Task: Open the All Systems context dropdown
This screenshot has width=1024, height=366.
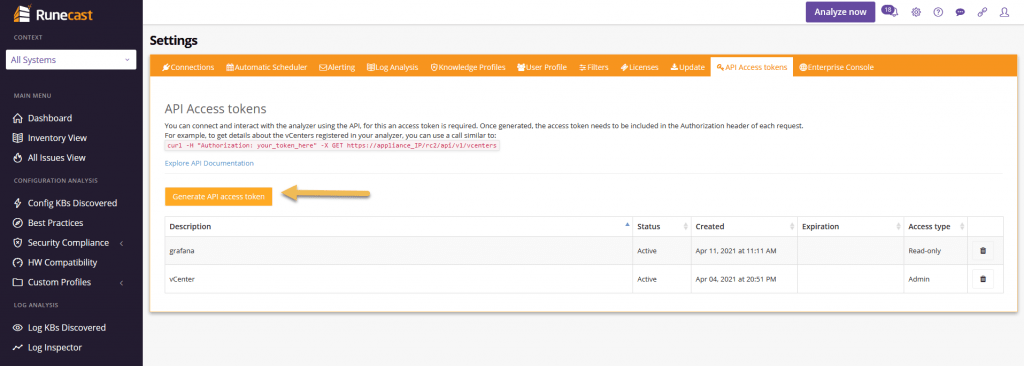Action: coord(71,59)
